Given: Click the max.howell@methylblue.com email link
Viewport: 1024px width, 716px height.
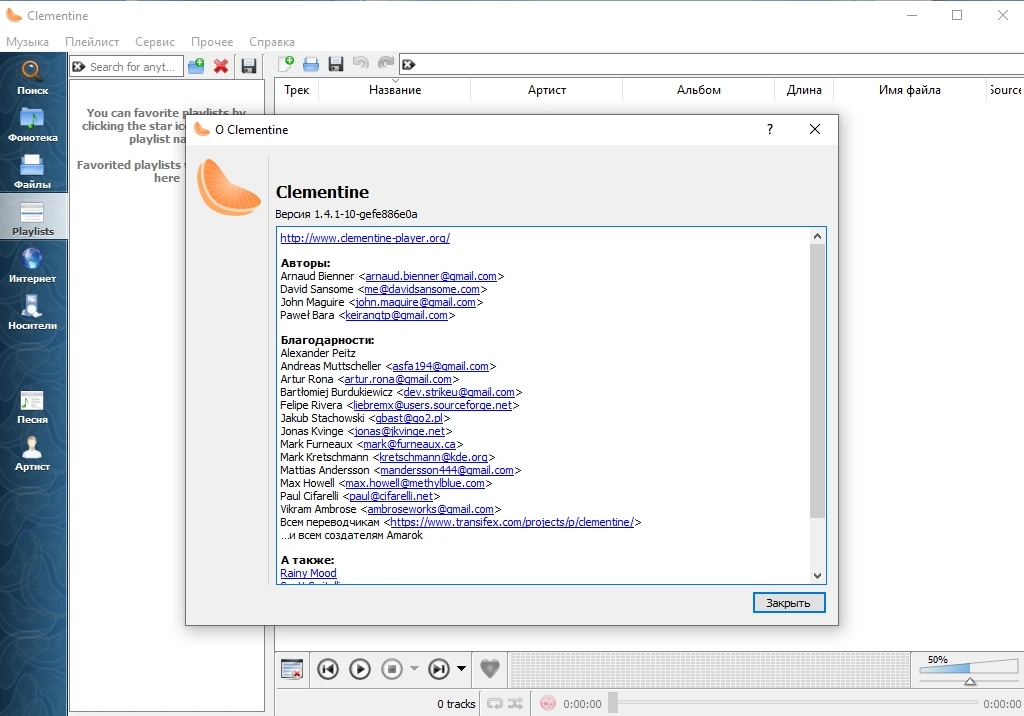Looking at the screenshot, I should pyautogui.click(x=415, y=483).
